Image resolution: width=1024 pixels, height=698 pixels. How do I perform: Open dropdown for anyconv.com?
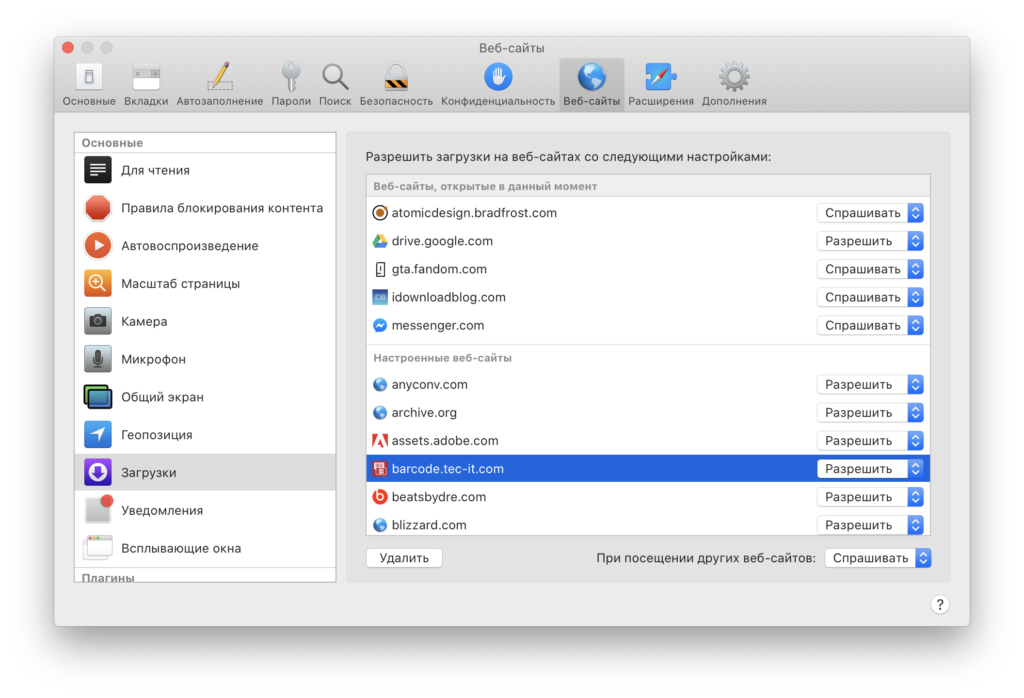click(870, 385)
